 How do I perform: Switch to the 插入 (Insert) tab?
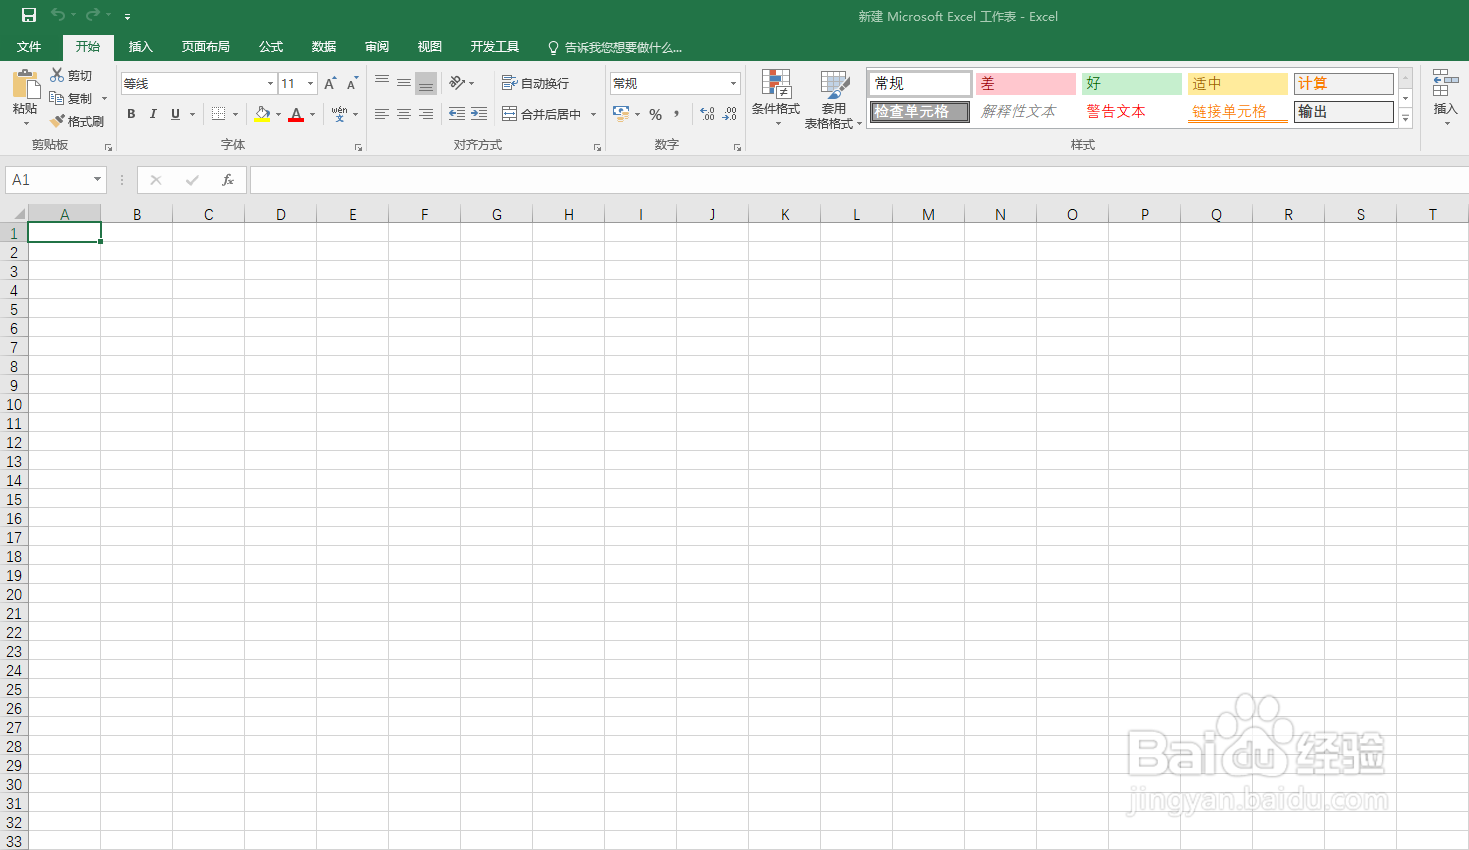pos(141,47)
